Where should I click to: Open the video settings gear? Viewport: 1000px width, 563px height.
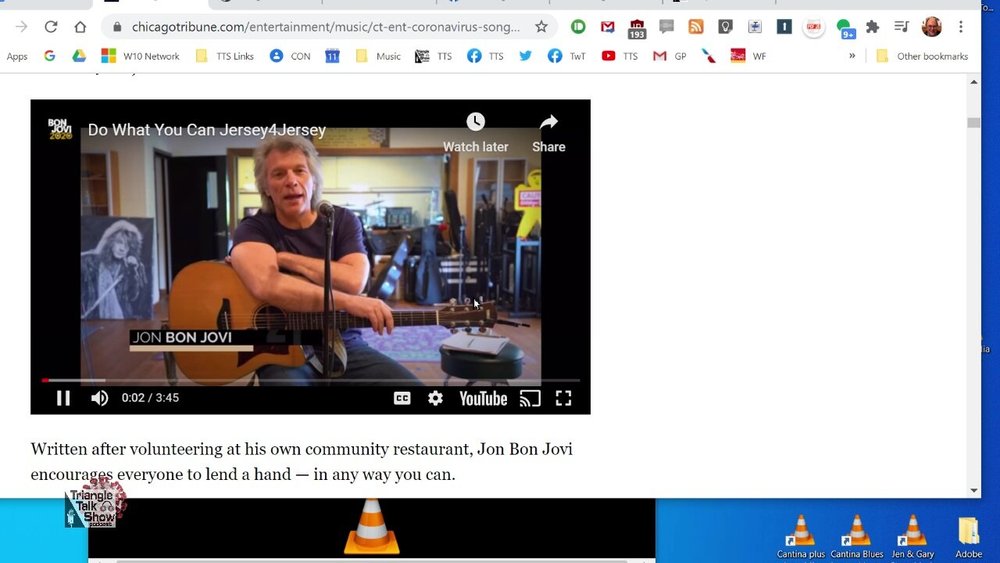[x=435, y=398]
